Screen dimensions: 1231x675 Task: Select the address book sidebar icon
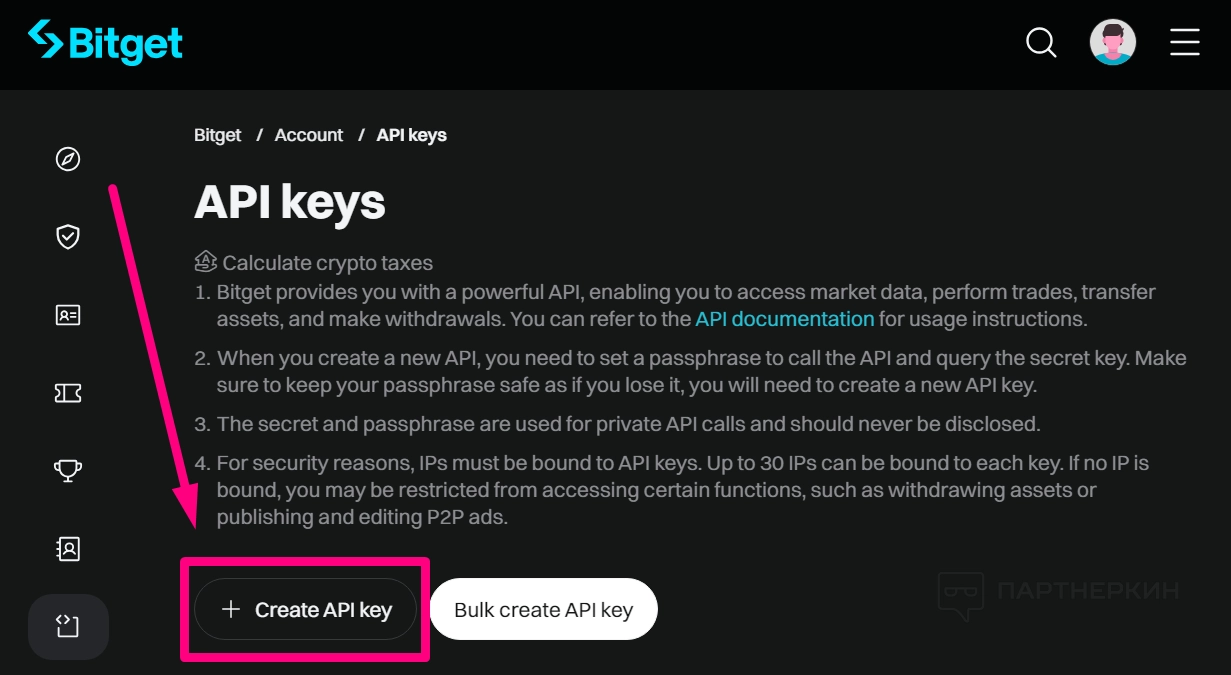[x=68, y=548]
